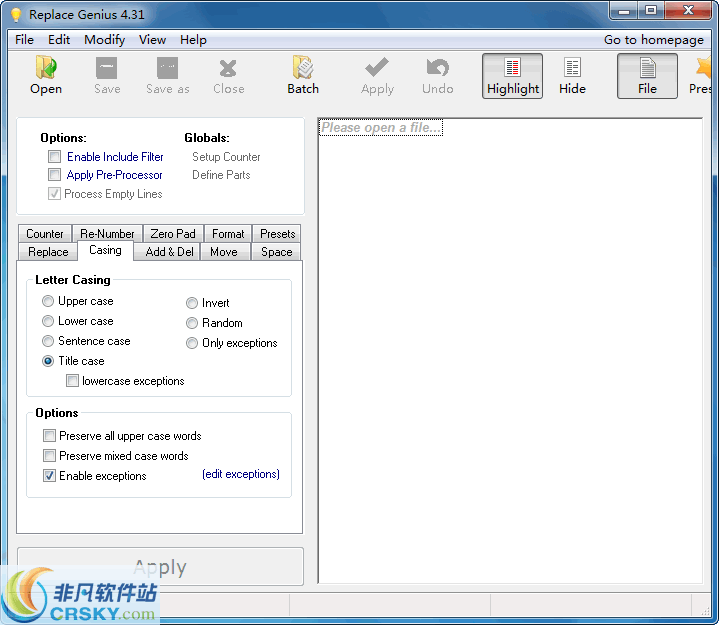Switch to the Move tab
This screenshot has width=719, height=625.
pos(224,252)
